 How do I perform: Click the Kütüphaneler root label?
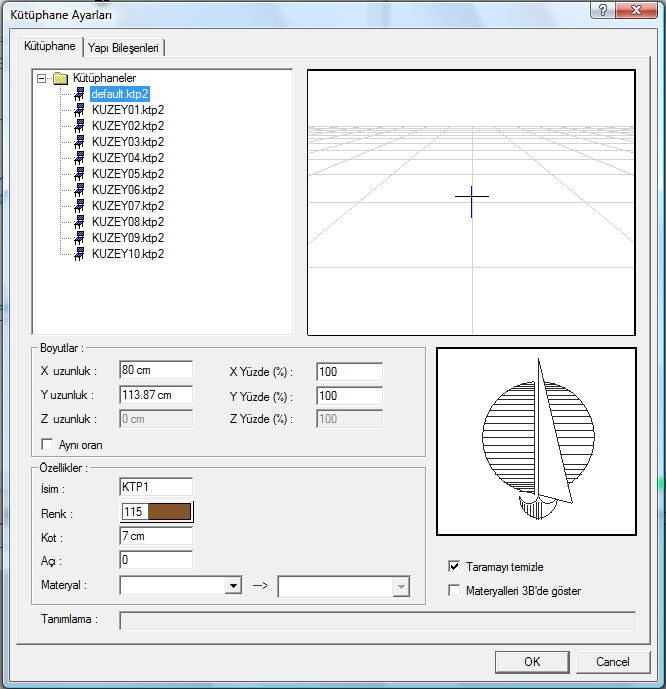[x=105, y=78]
